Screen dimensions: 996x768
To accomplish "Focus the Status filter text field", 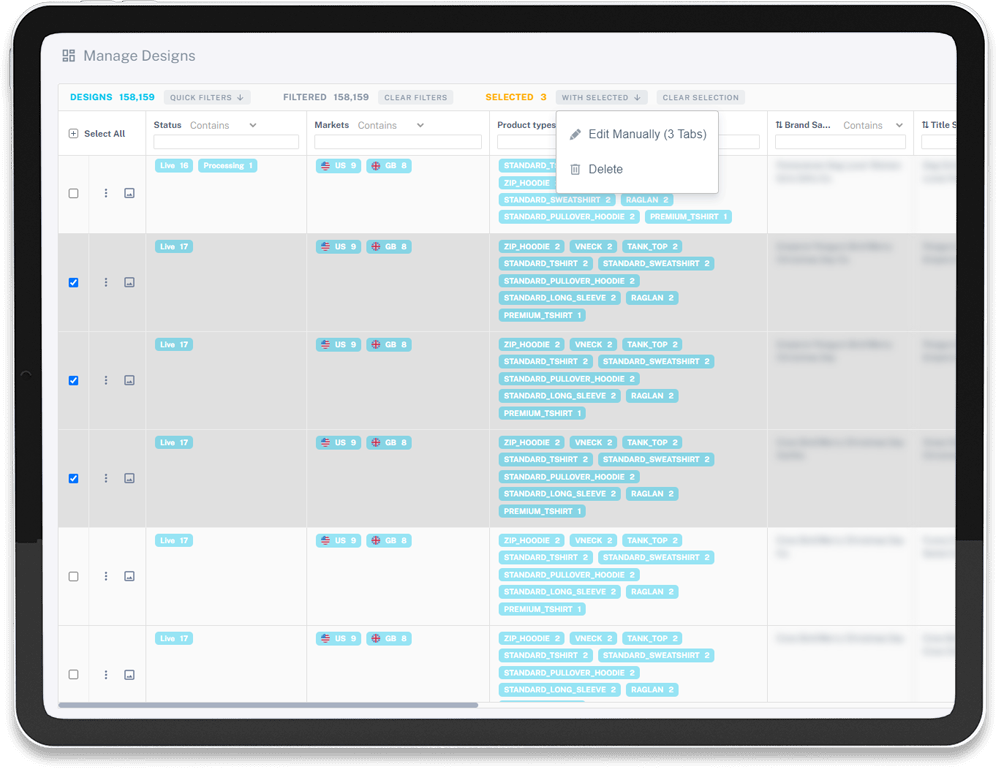I will (x=226, y=142).
